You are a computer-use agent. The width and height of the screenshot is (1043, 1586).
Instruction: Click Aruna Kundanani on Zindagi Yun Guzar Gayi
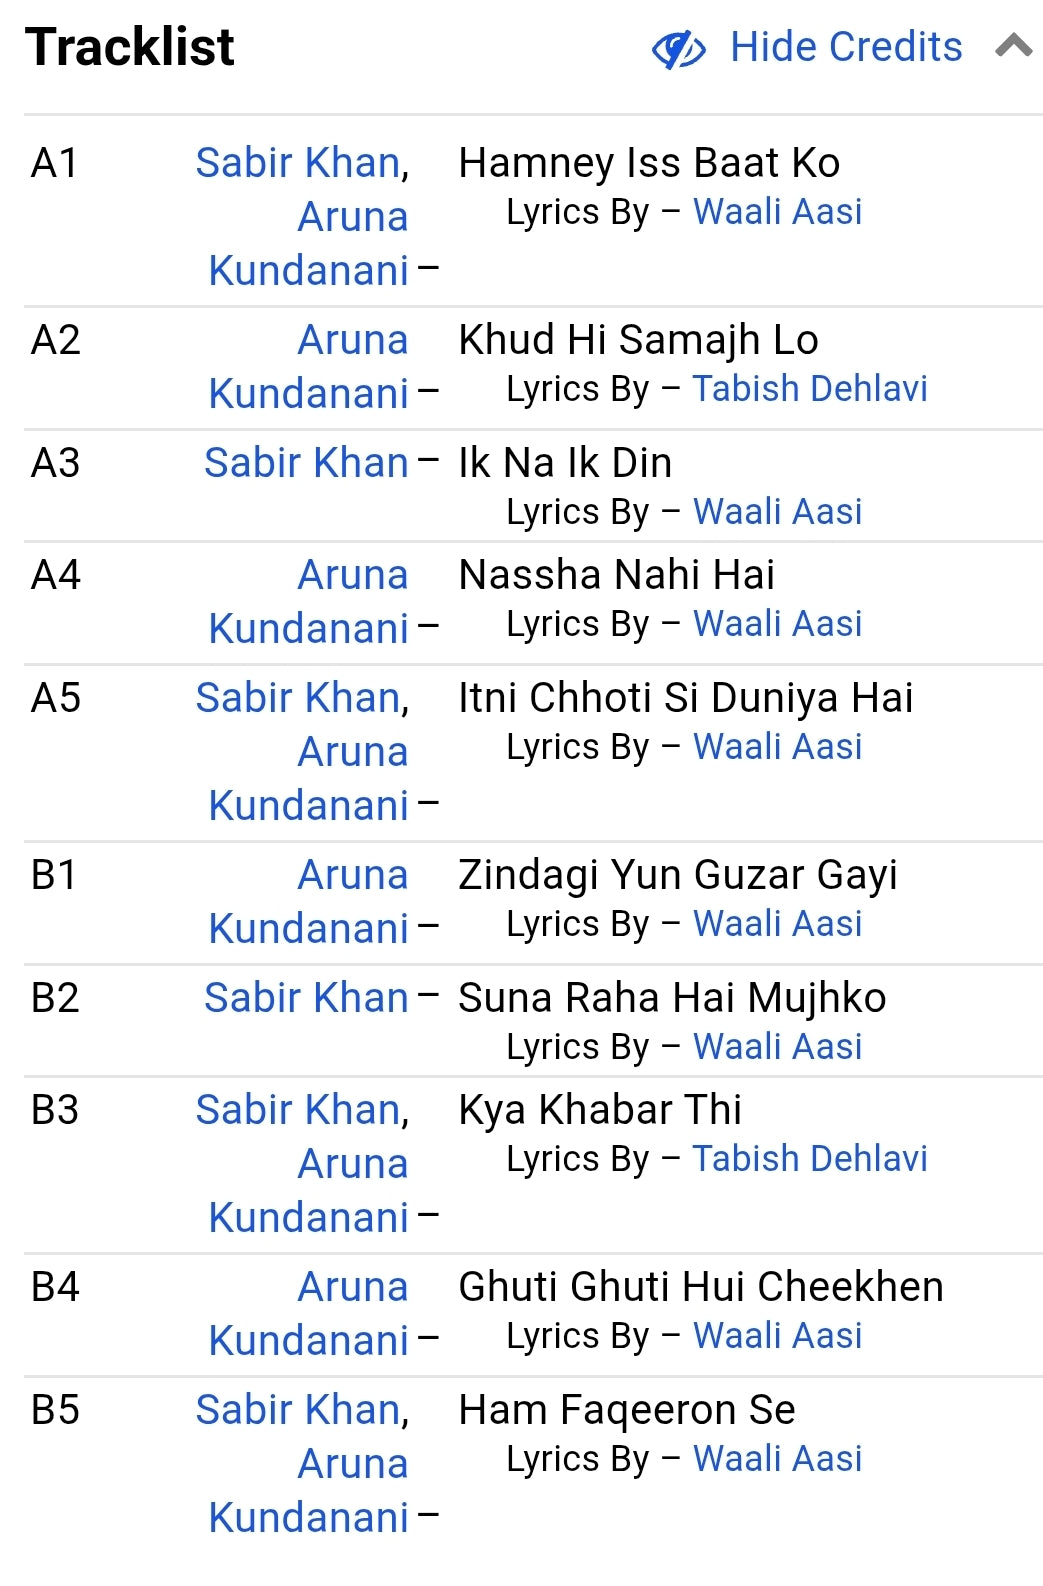tap(307, 901)
